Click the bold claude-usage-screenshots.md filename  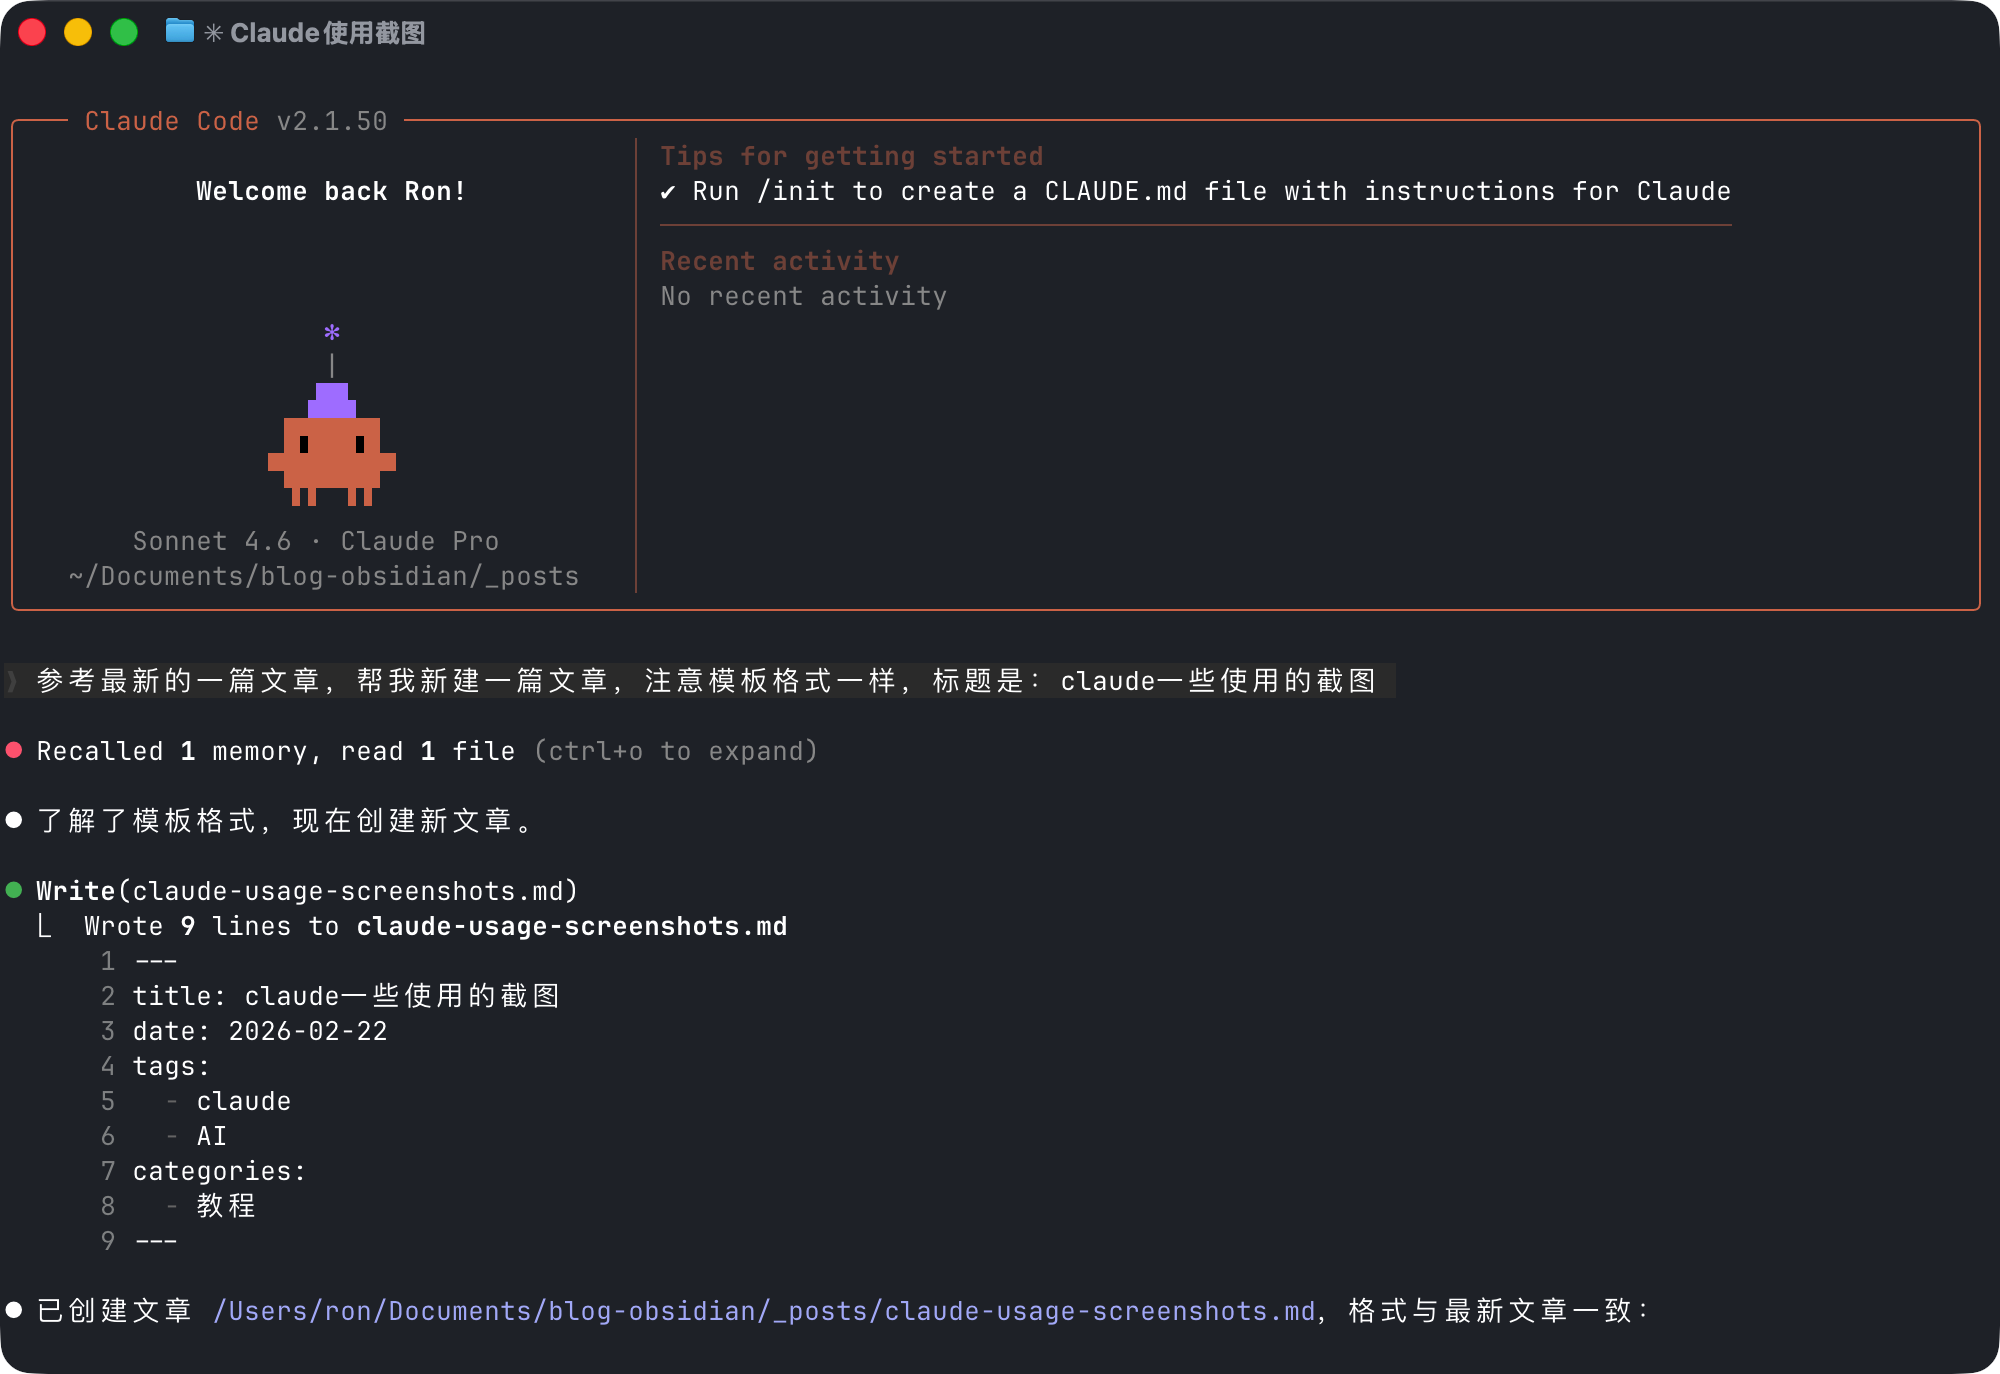[x=572, y=926]
